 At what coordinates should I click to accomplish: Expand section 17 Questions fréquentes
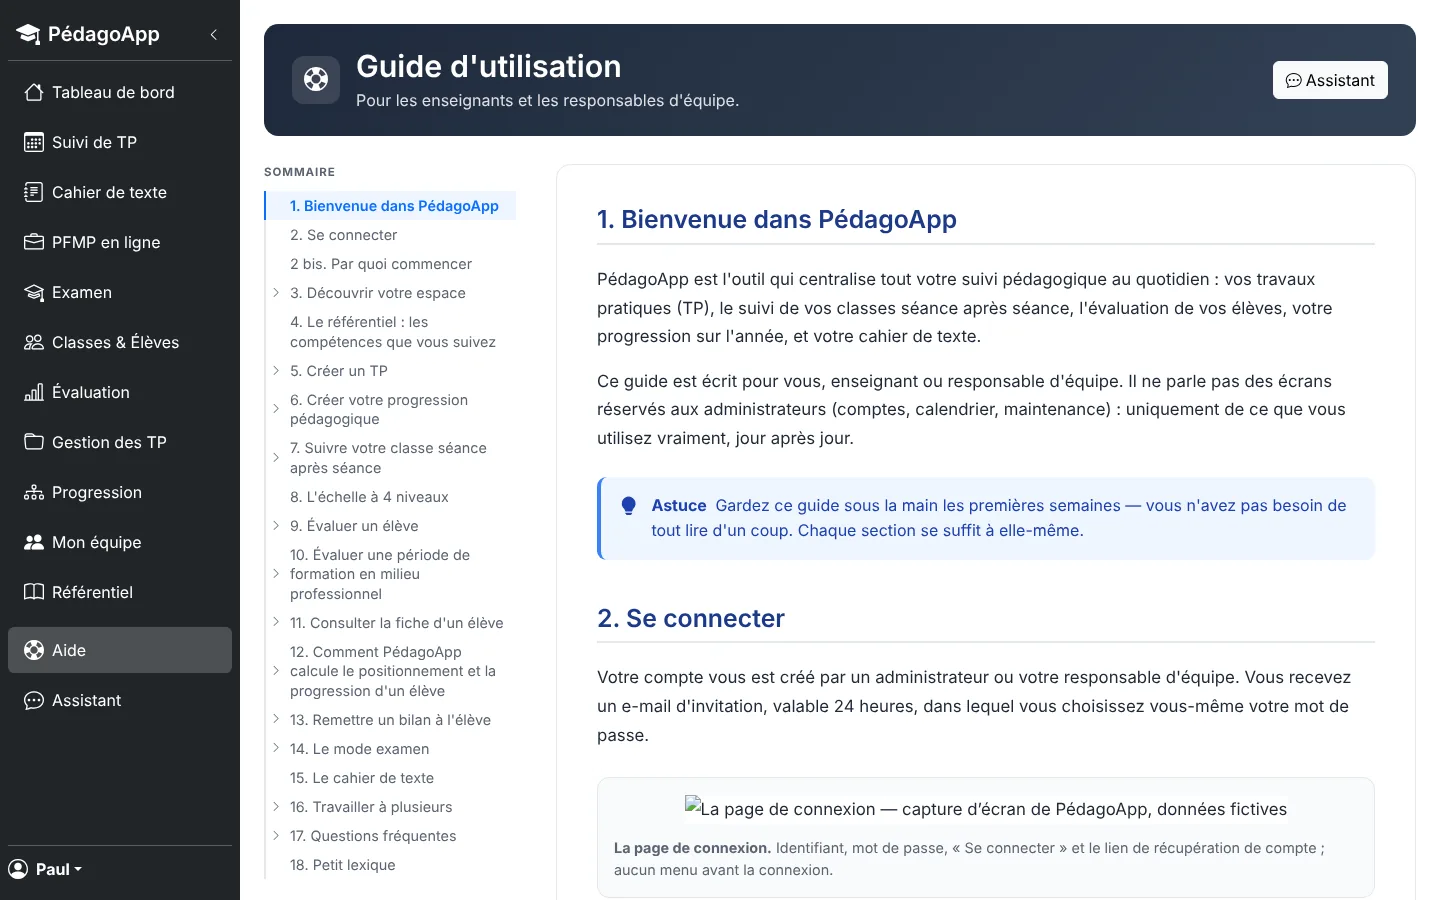pos(276,836)
